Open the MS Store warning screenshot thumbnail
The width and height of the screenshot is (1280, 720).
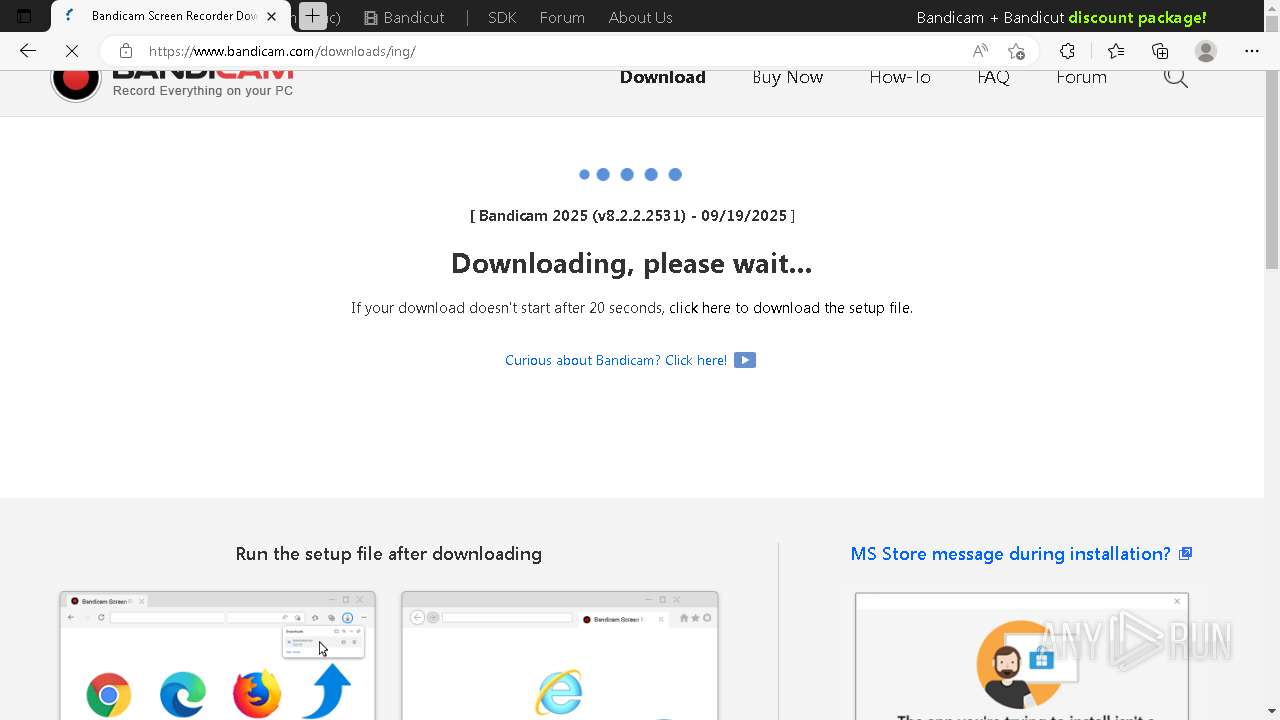point(1022,656)
